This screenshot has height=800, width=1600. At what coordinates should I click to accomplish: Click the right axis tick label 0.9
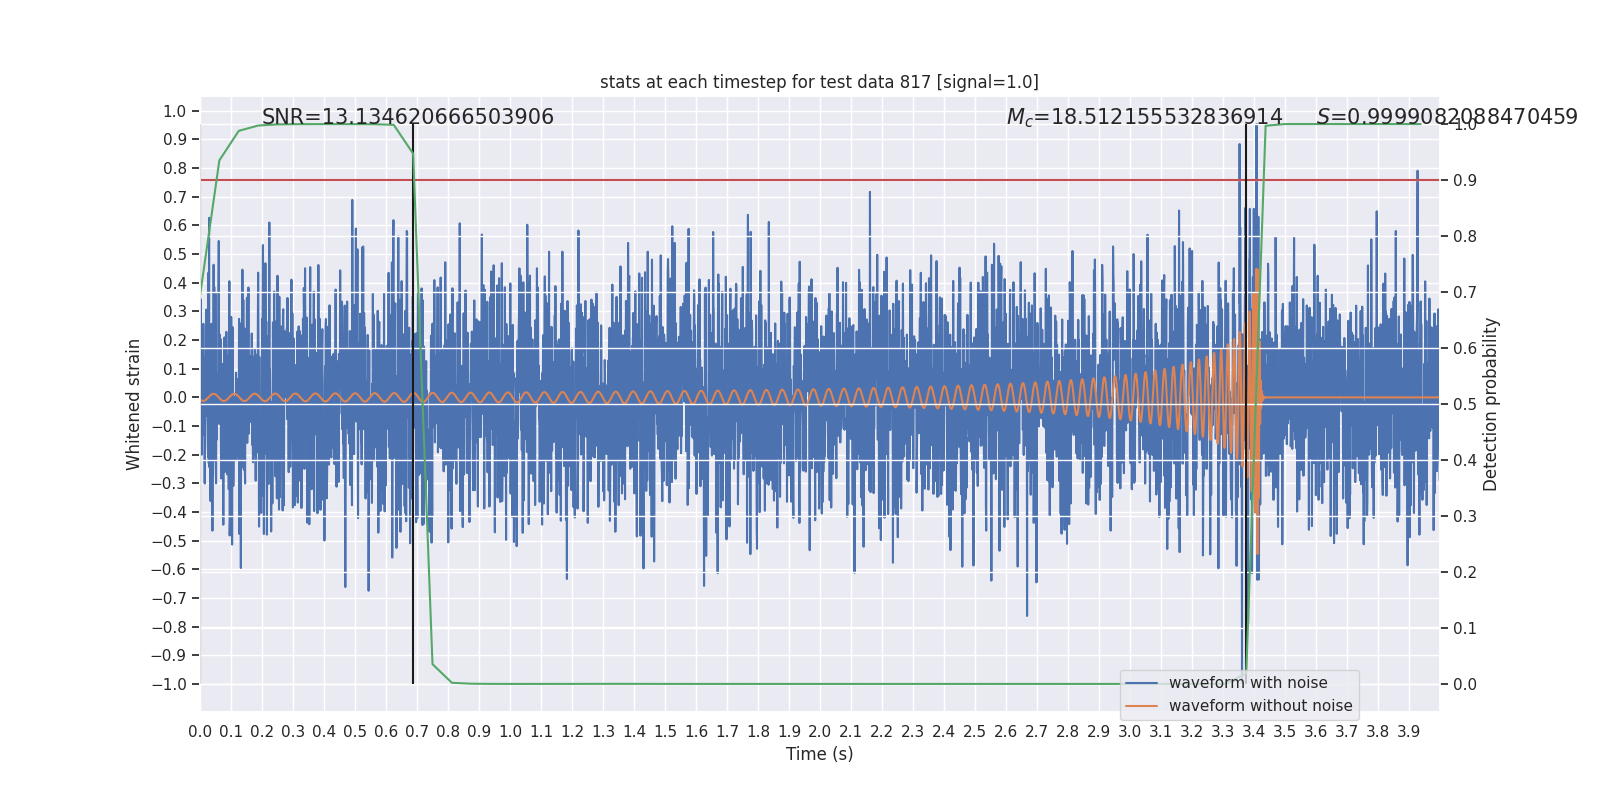(x=1465, y=180)
